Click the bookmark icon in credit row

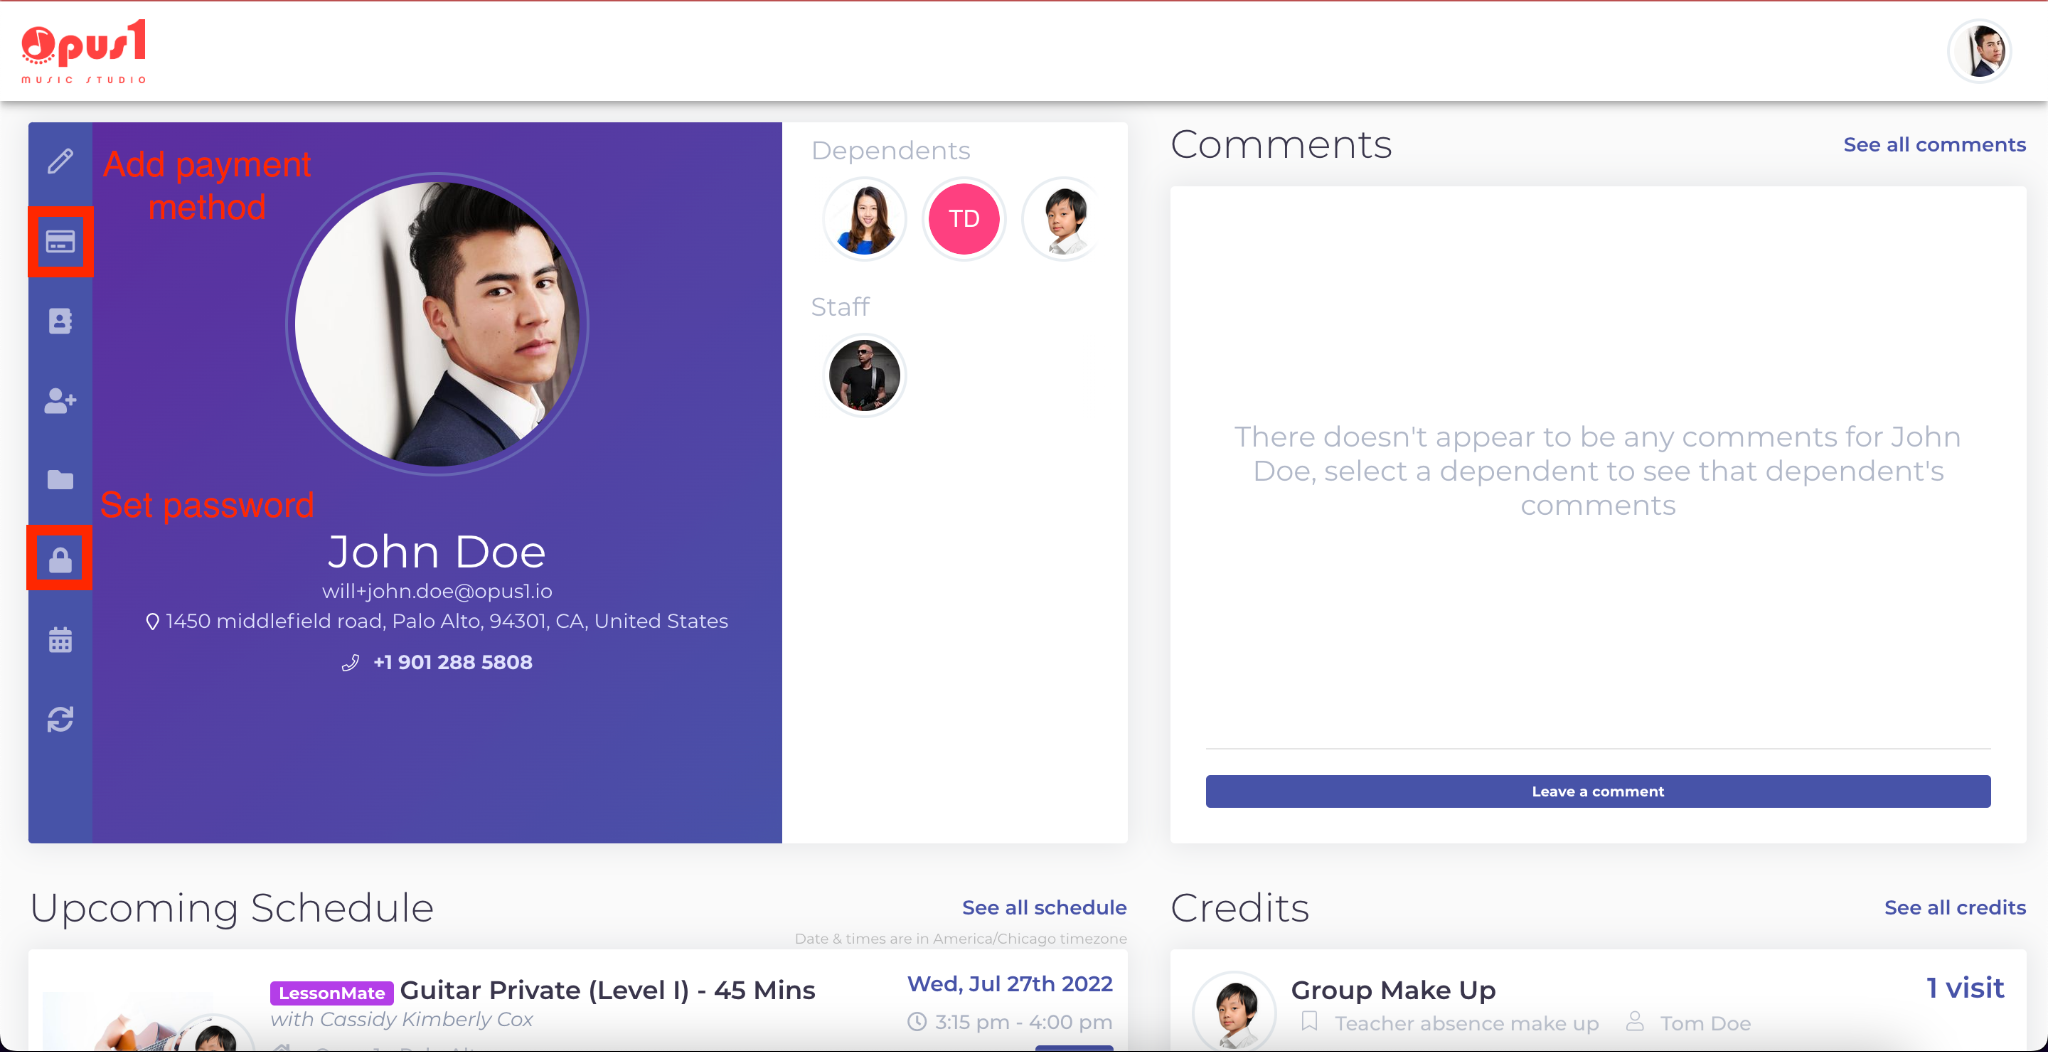pyautogui.click(x=1309, y=1022)
